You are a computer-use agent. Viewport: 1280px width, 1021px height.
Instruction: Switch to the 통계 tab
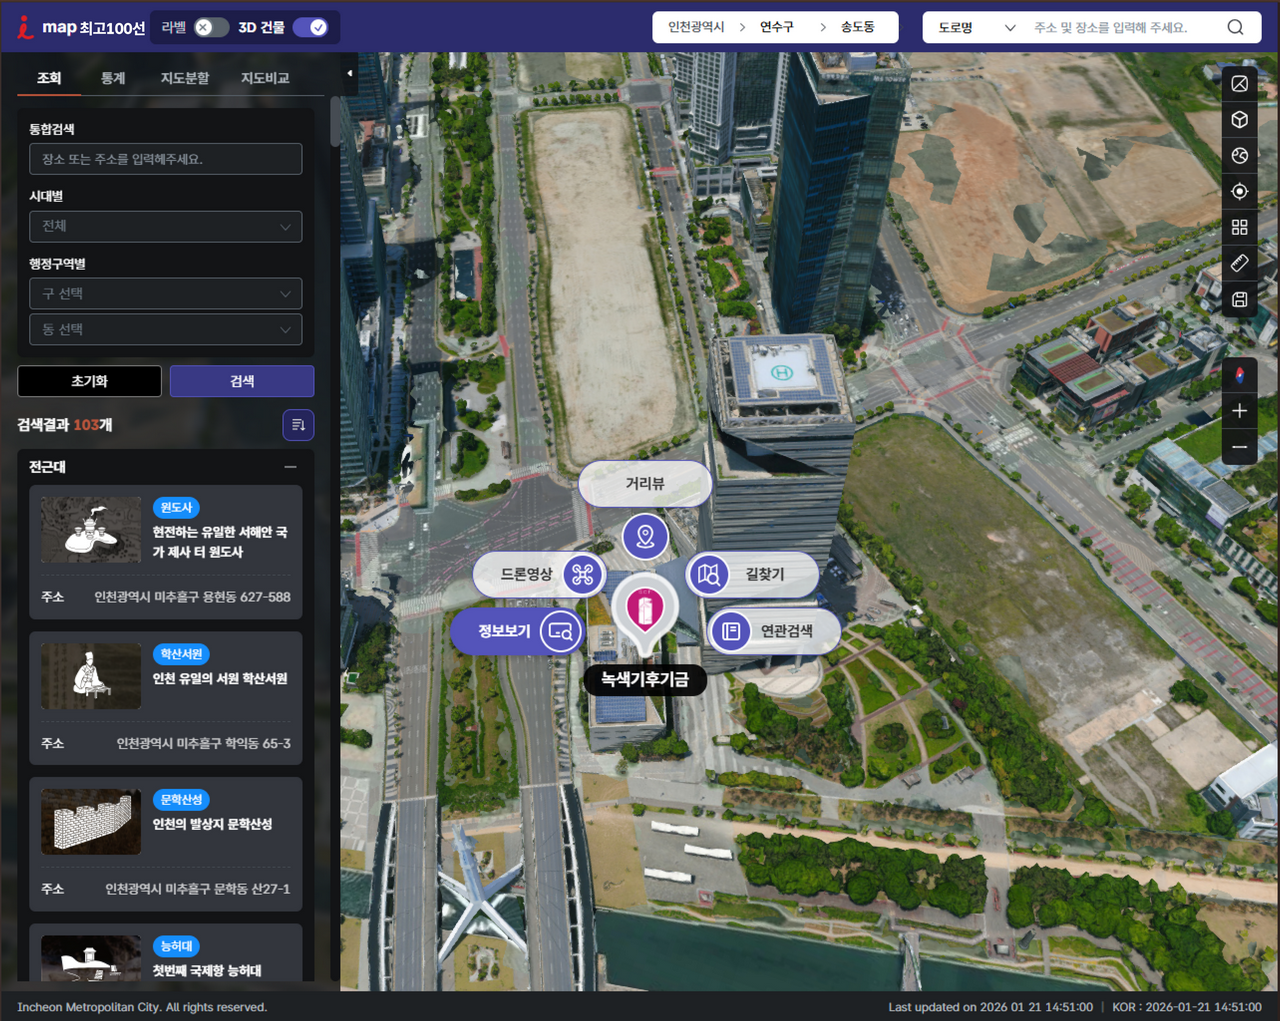click(x=113, y=78)
